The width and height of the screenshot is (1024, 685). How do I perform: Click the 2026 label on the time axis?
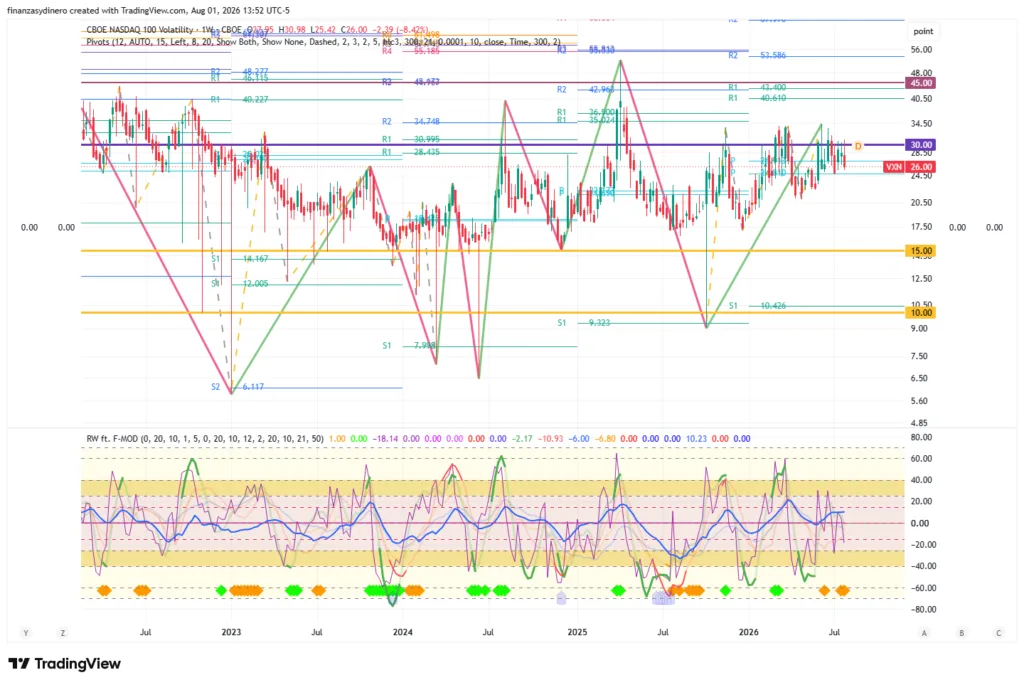[748, 632]
